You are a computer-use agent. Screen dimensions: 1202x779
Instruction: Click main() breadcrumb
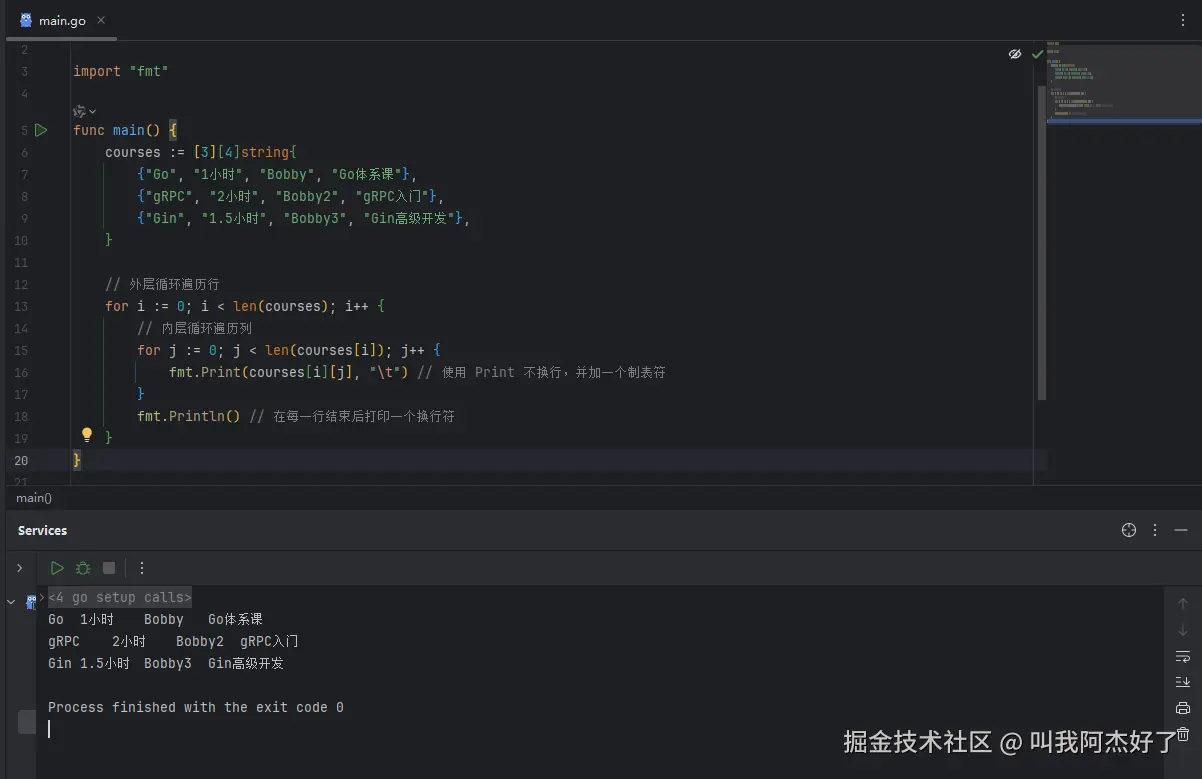click(34, 497)
